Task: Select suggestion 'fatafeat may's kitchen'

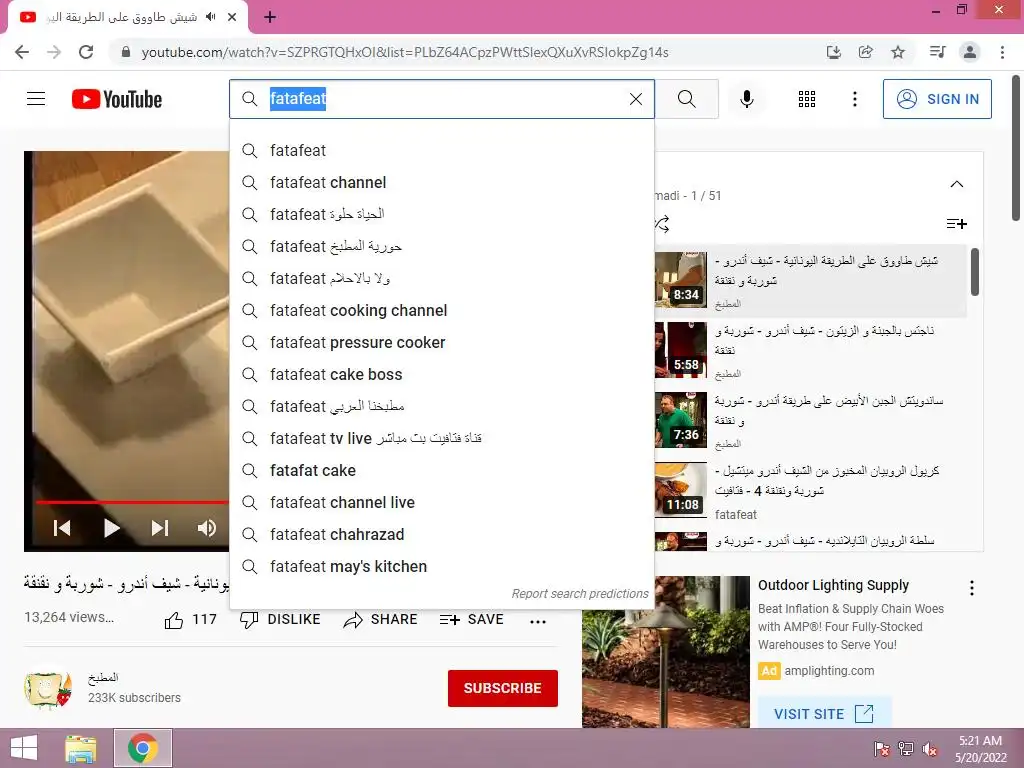Action: (441, 566)
